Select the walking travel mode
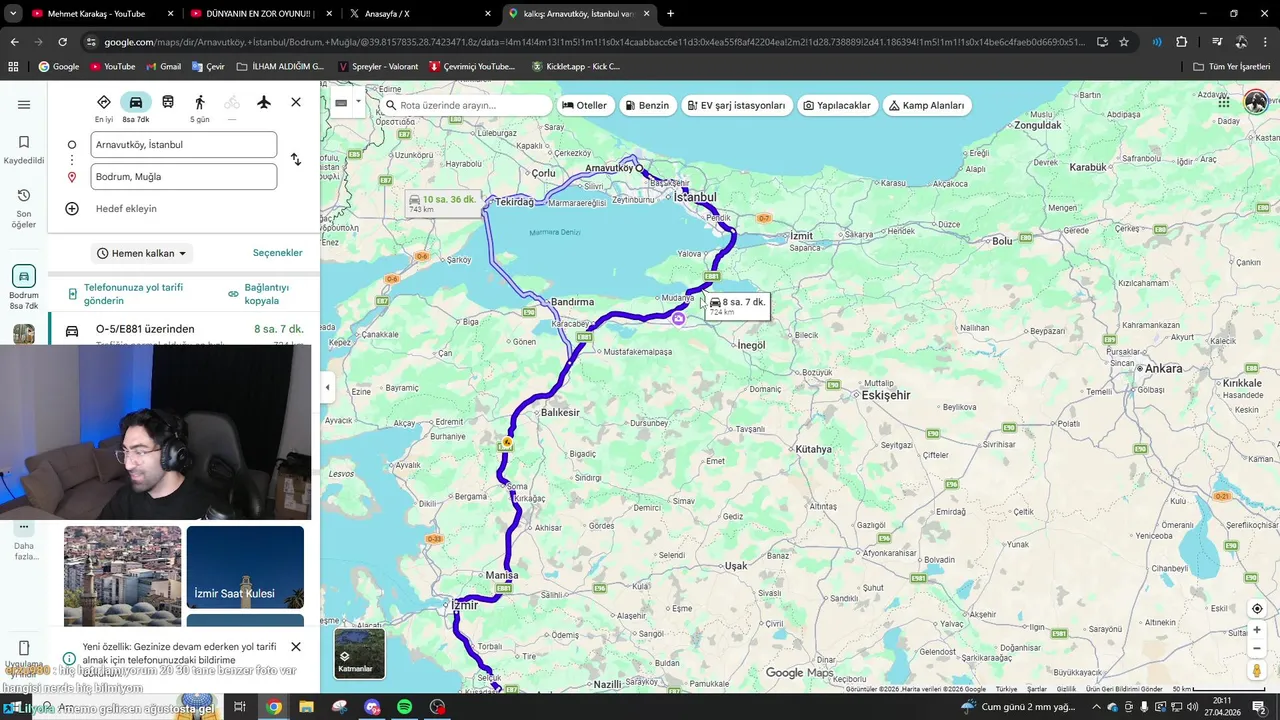The width and height of the screenshot is (1280, 720). click(200, 108)
